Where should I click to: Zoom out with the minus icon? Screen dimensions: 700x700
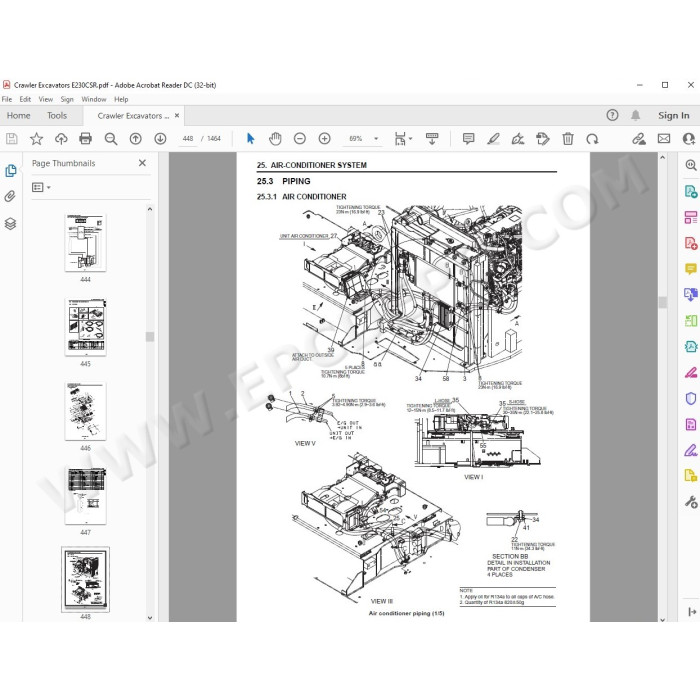pos(300,139)
